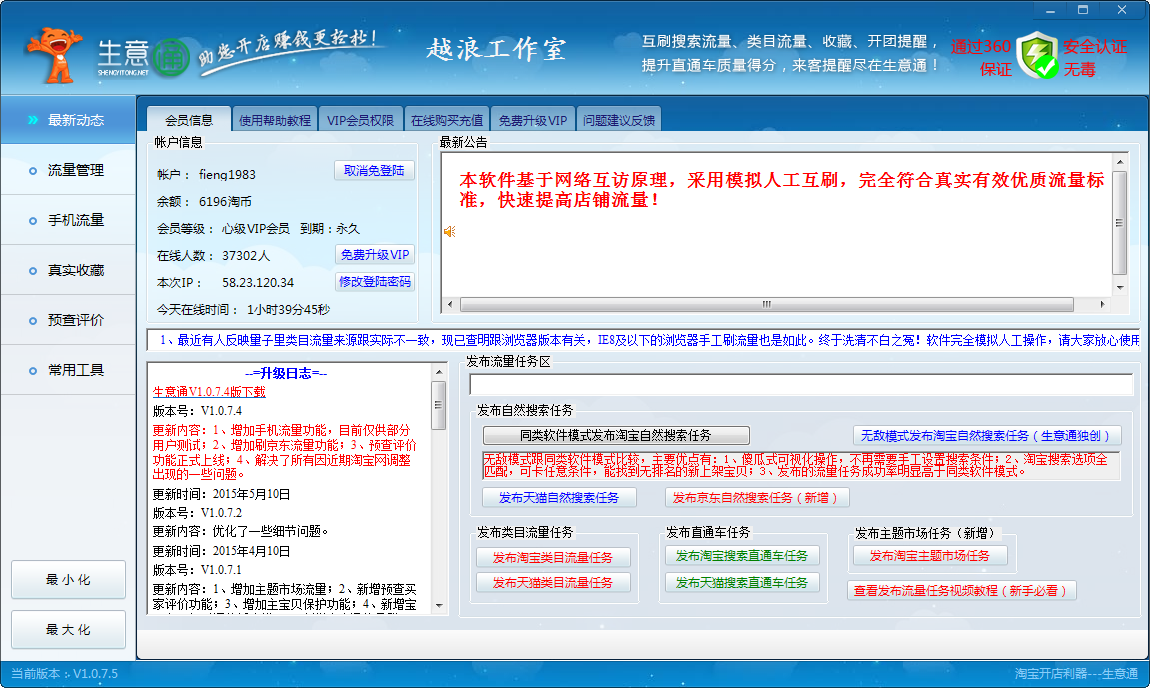This screenshot has width=1150, height=688.
Task: Click 发布天猫自然搜索任务 button
Action: 559,497
